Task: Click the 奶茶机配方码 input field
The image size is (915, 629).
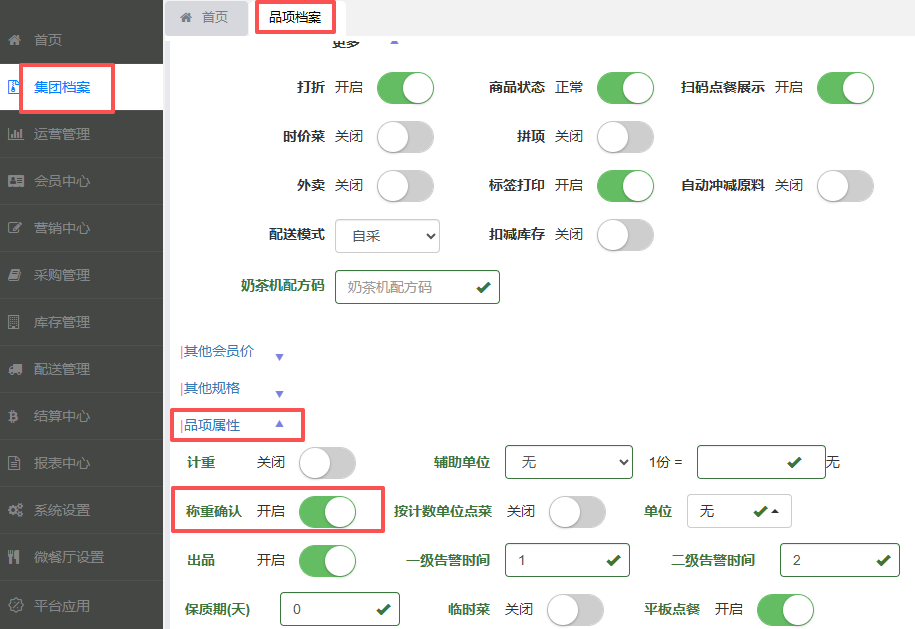Action: pyautogui.click(x=408, y=287)
